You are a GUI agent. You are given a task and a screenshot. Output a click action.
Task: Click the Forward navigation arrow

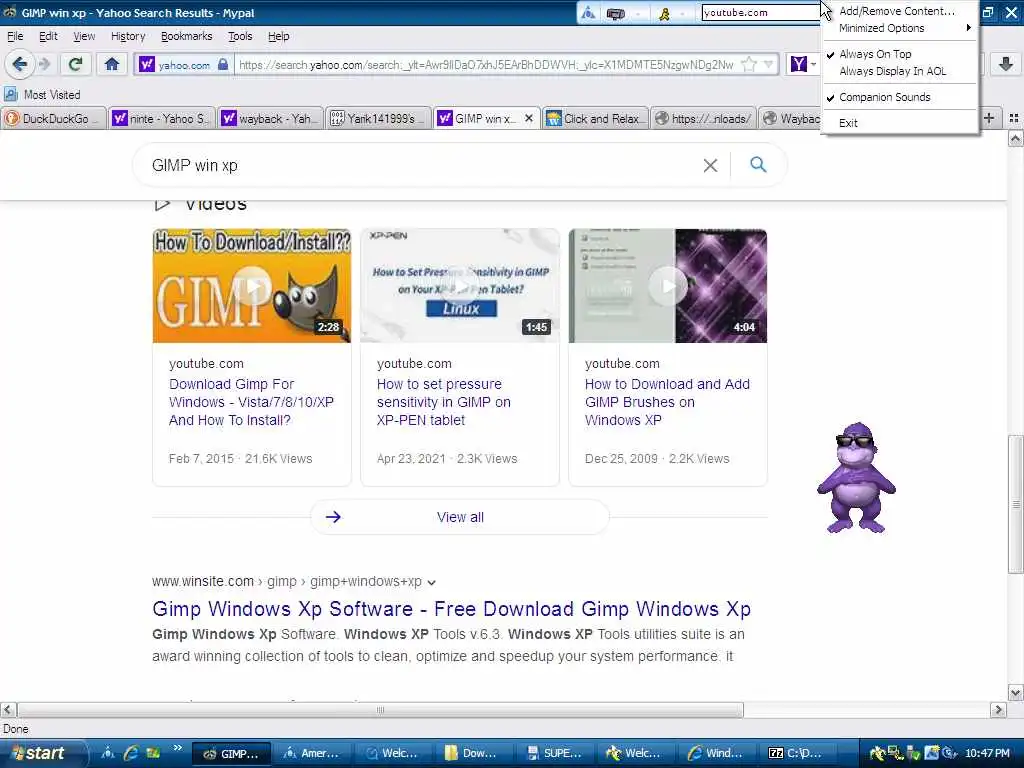click(x=44, y=64)
